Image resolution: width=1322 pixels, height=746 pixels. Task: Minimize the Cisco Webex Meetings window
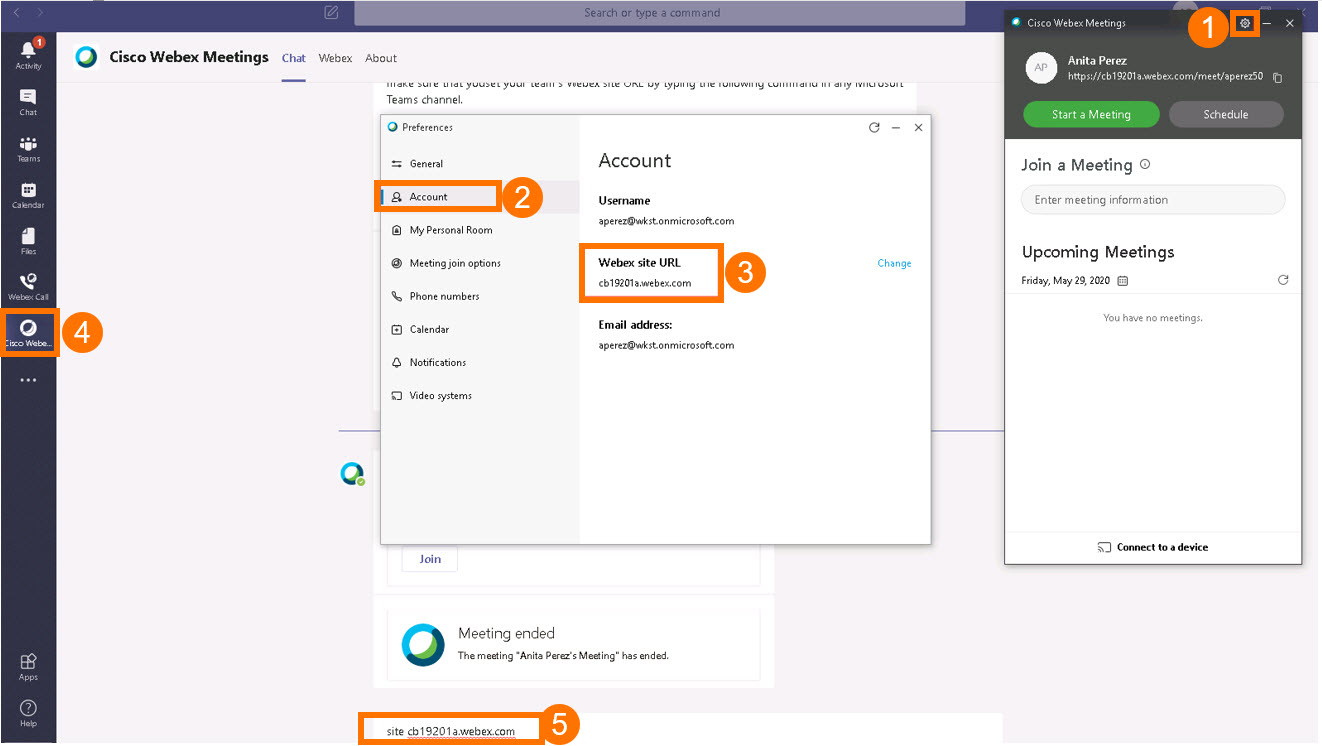pyautogui.click(x=1267, y=23)
